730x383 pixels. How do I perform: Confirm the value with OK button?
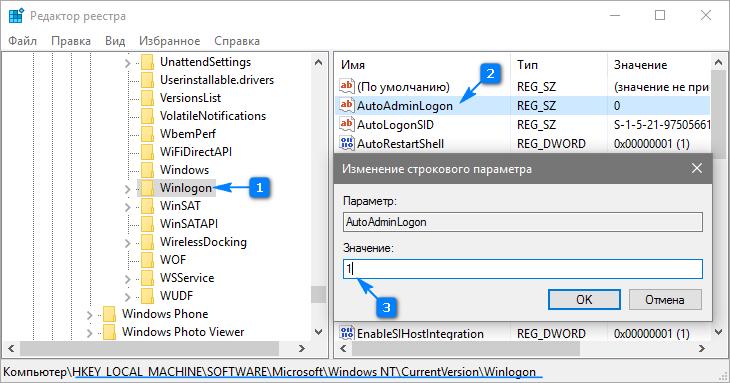click(x=584, y=299)
